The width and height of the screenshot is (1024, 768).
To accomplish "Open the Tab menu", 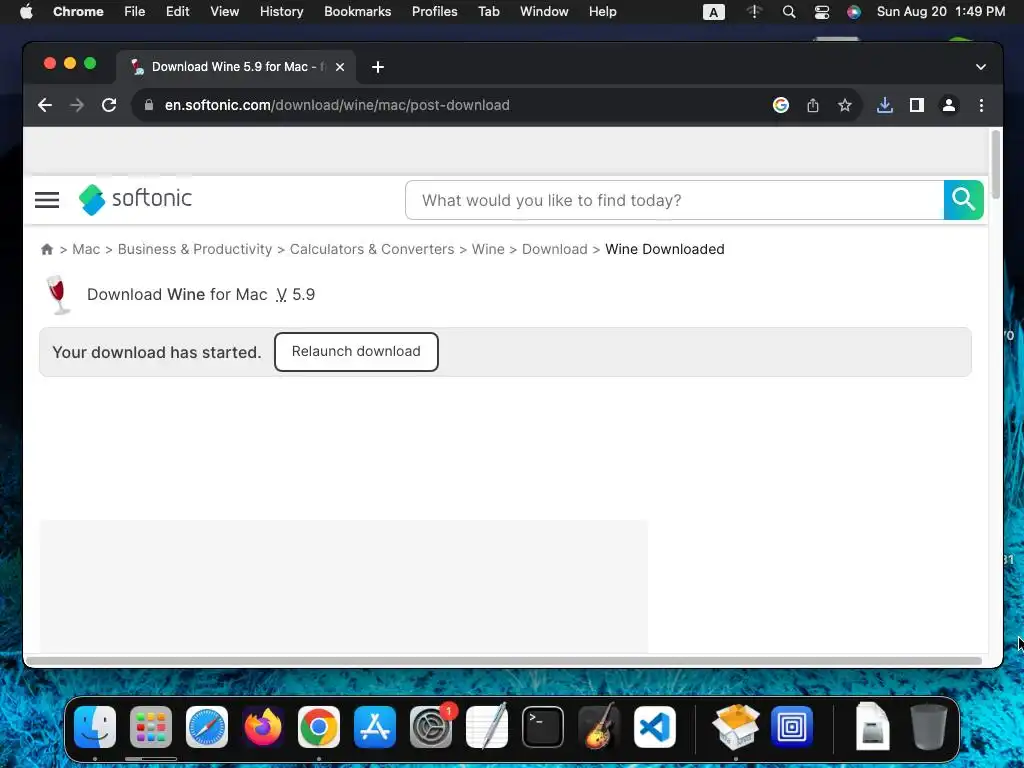I will (488, 12).
